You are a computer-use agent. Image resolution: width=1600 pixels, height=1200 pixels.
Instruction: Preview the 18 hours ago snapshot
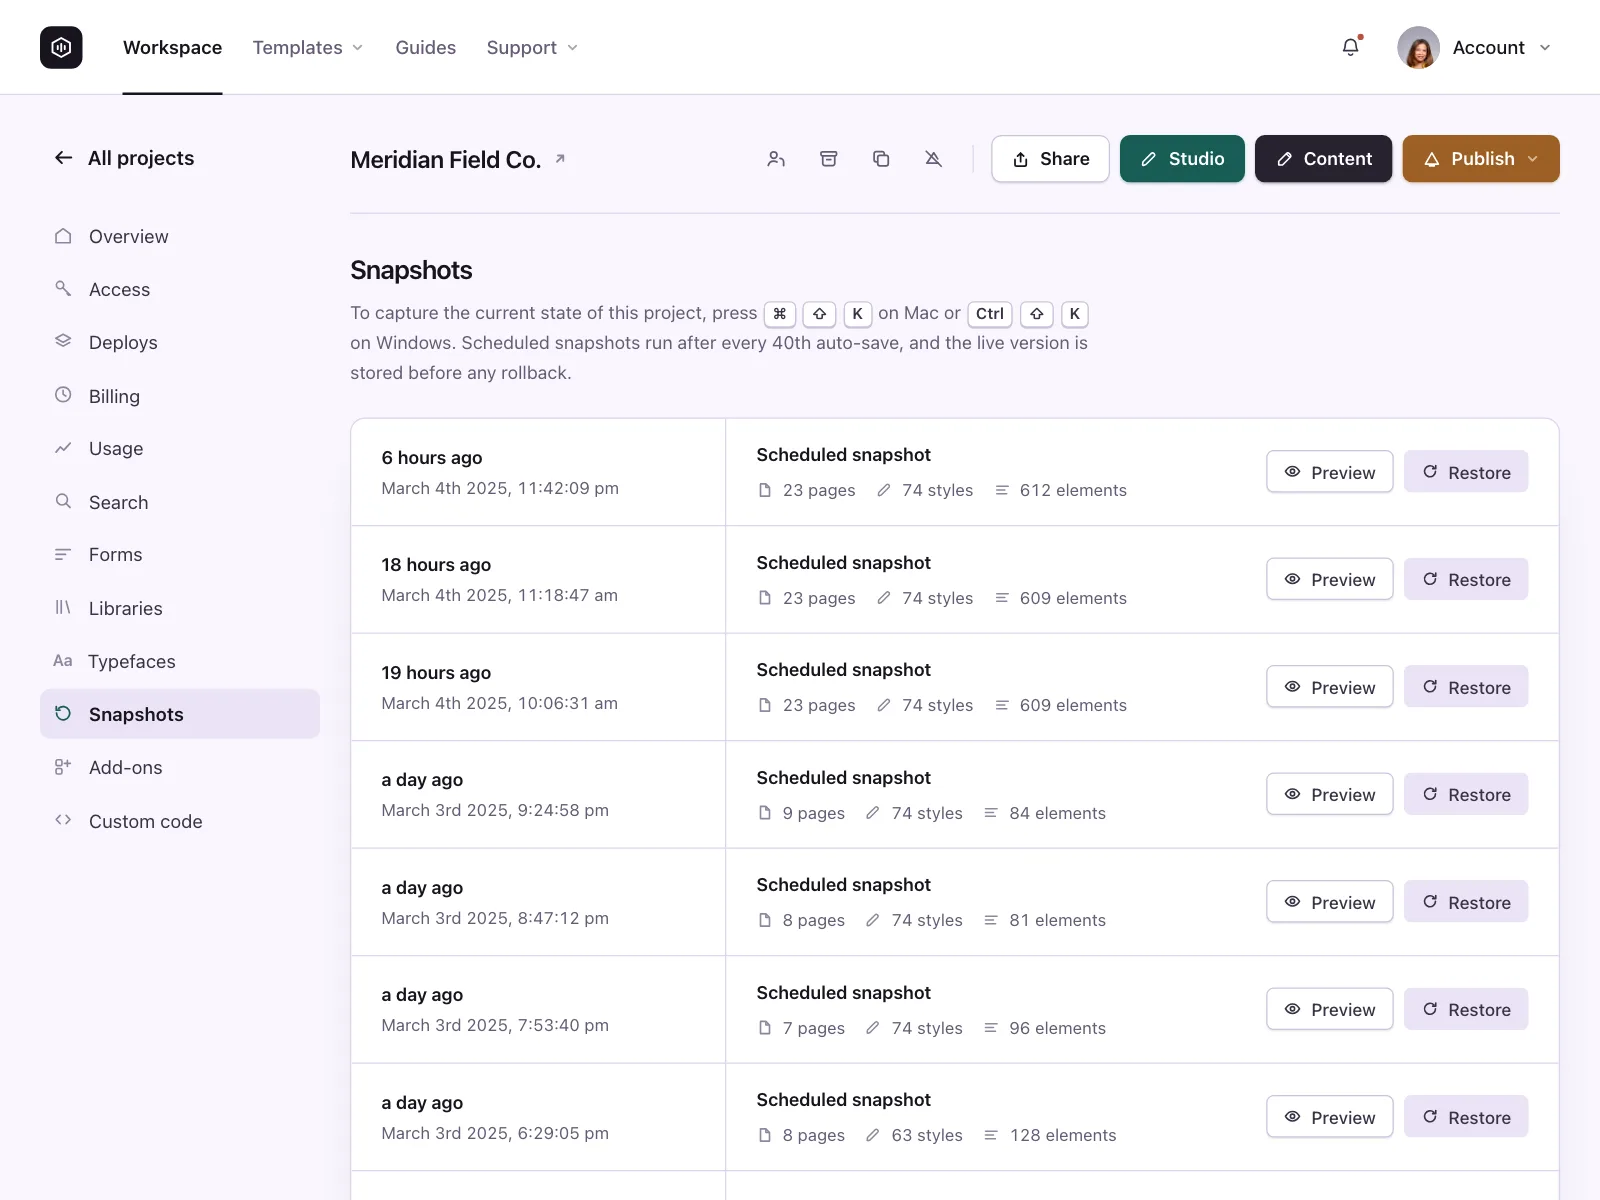(1329, 579)
